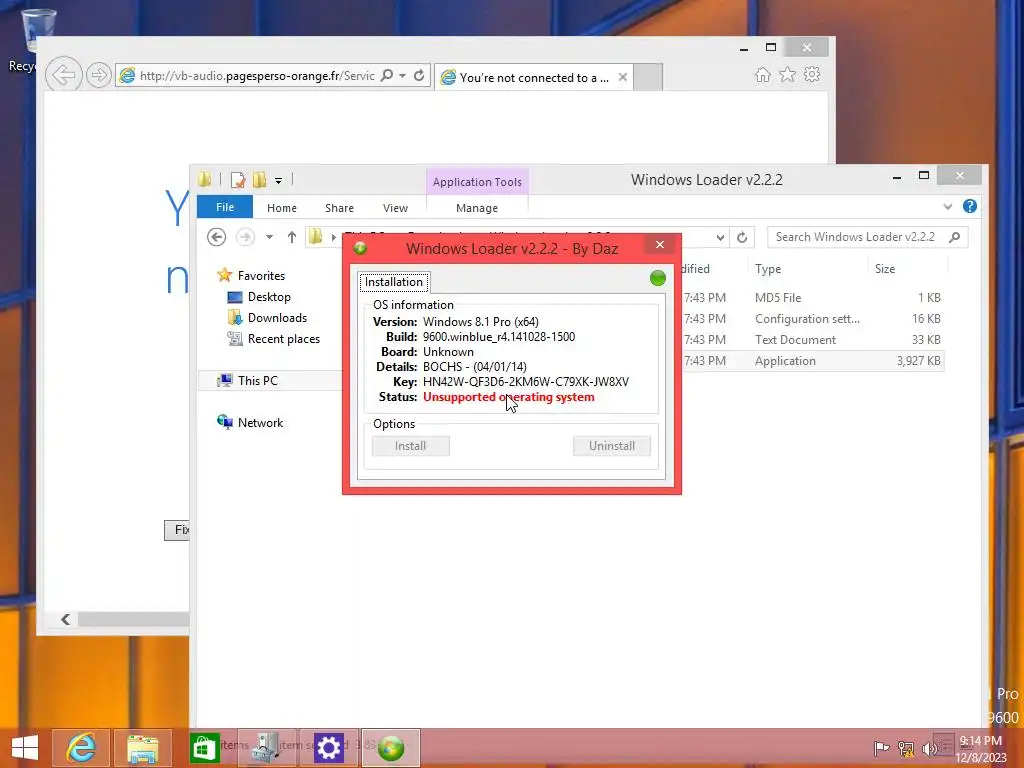Viewport: 1024px width, 768px height.
Task: Refresh the Explorer folder view
Action: [x=742, y=237]
